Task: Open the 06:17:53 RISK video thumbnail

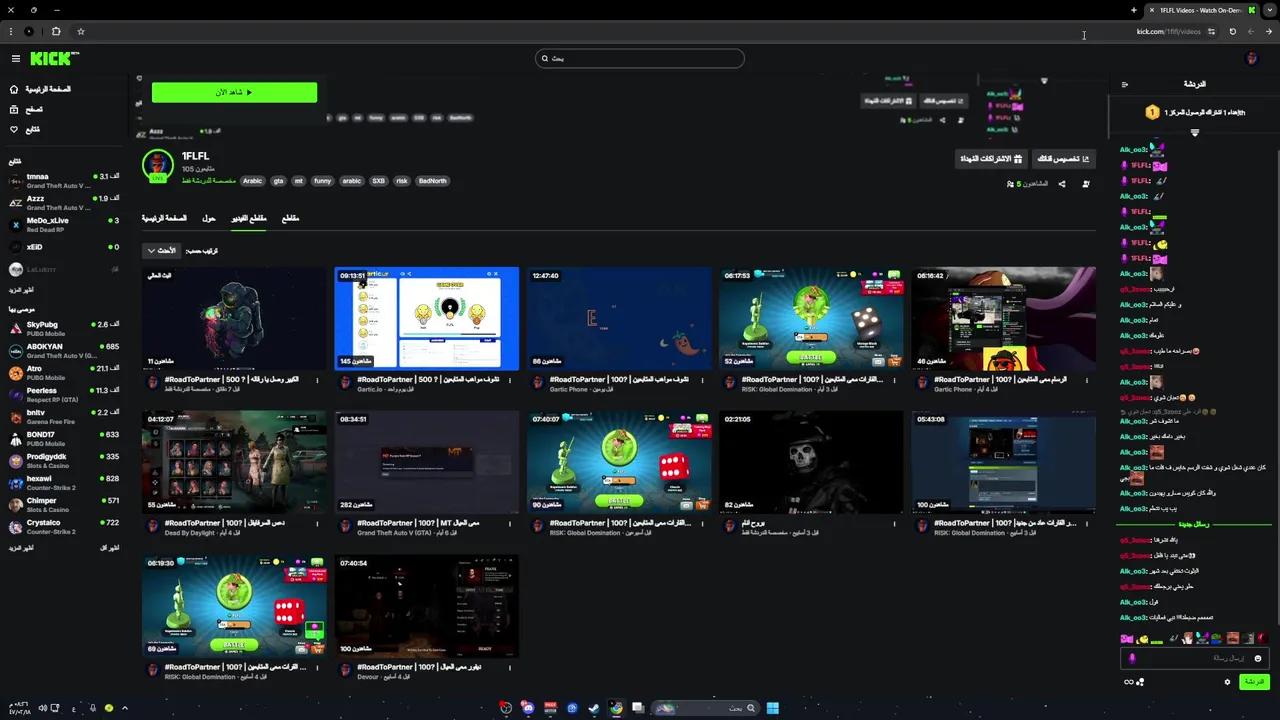Action: coord(811,318)
